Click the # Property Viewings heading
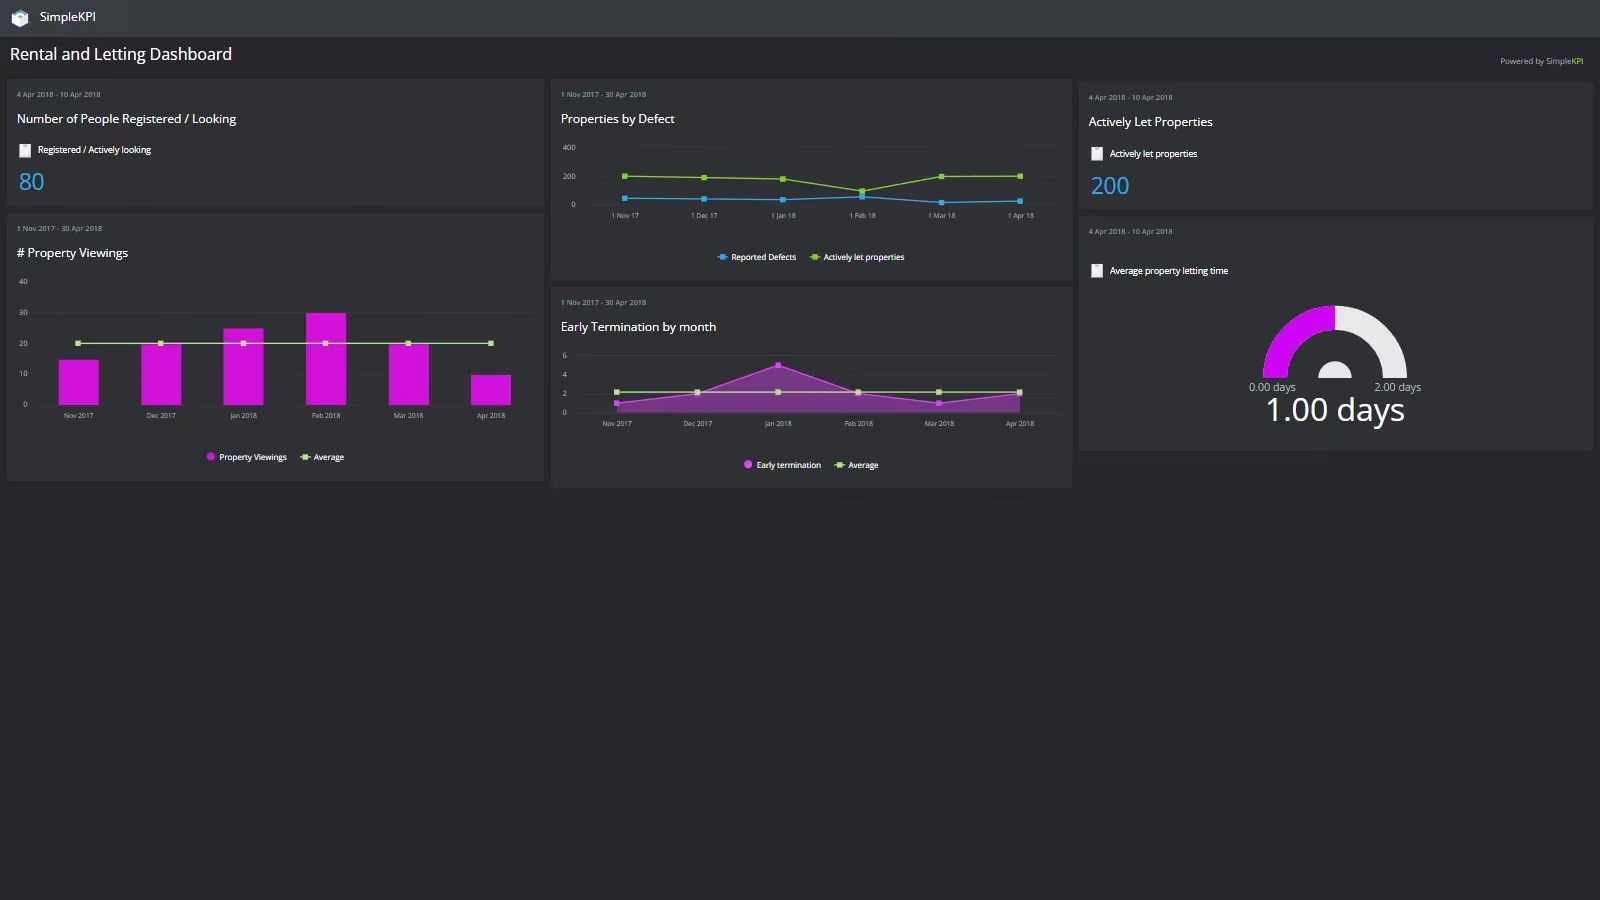1600x900 pixels. (73, 253)
